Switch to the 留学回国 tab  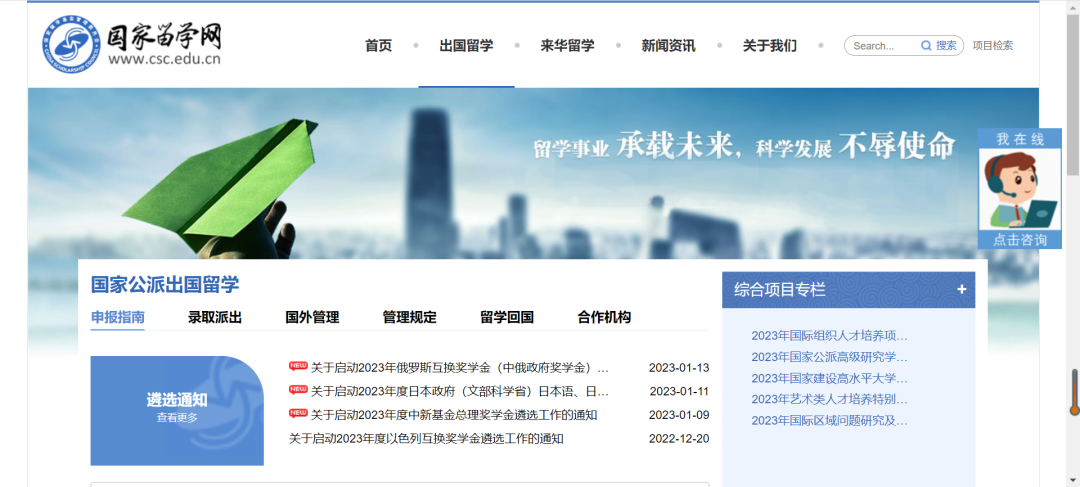point(506,317)
